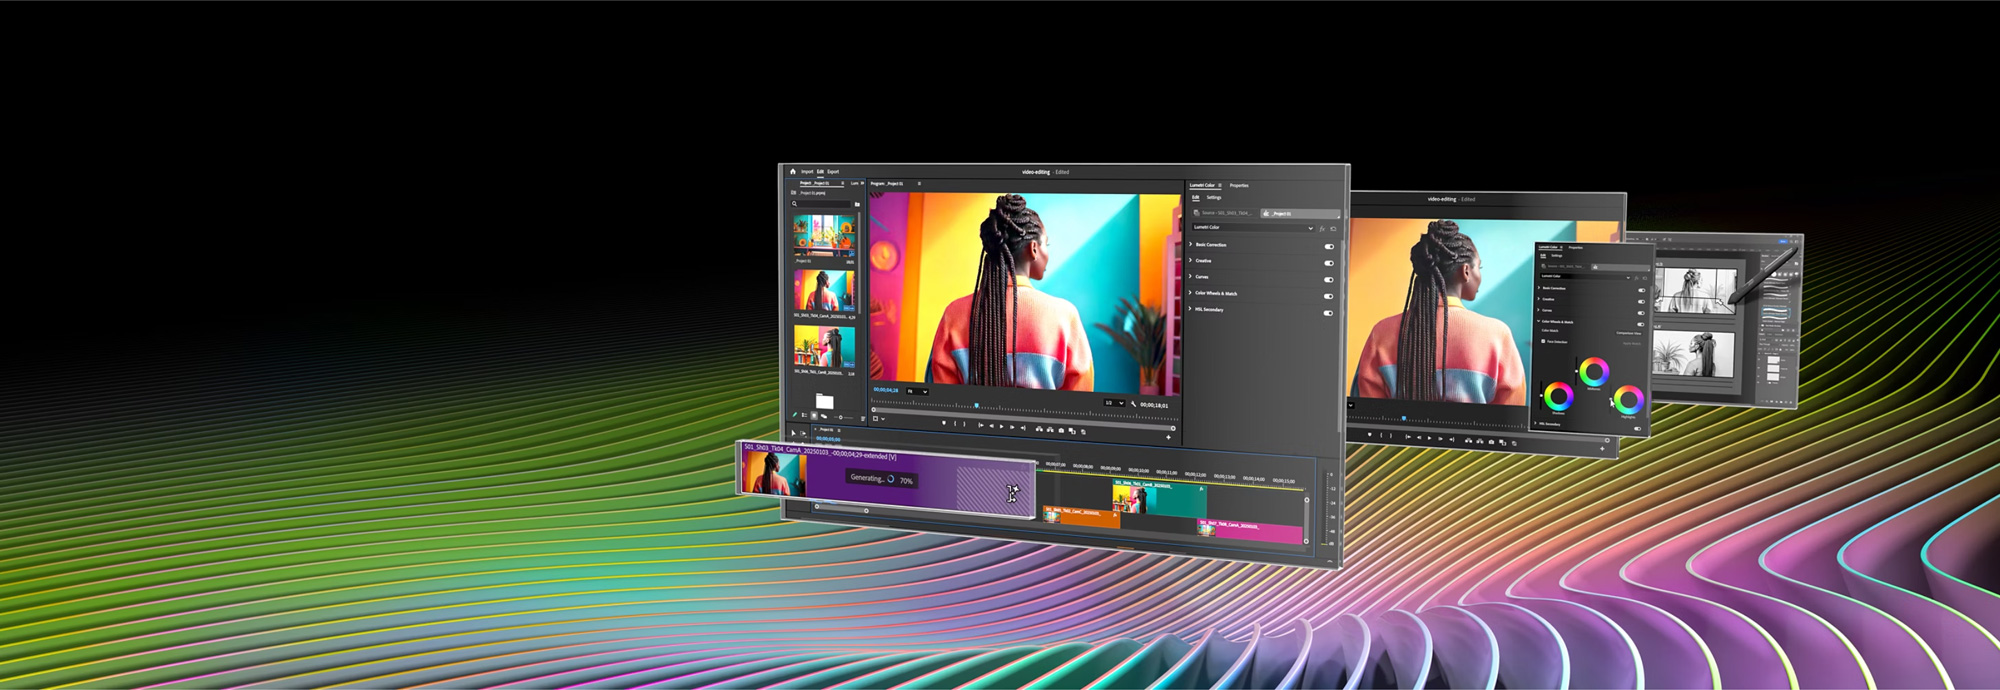Click the Shadows color wheel in second window
This screenshot has height=690, width=2000.
[1559, 396]
